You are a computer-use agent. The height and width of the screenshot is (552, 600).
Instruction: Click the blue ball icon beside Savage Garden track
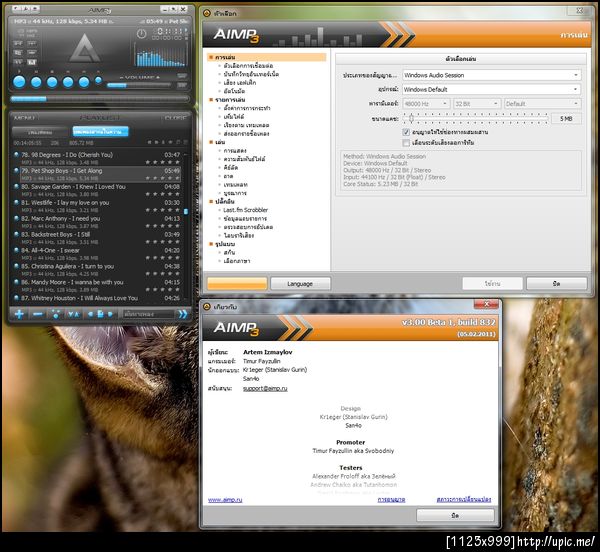[16, 186]
